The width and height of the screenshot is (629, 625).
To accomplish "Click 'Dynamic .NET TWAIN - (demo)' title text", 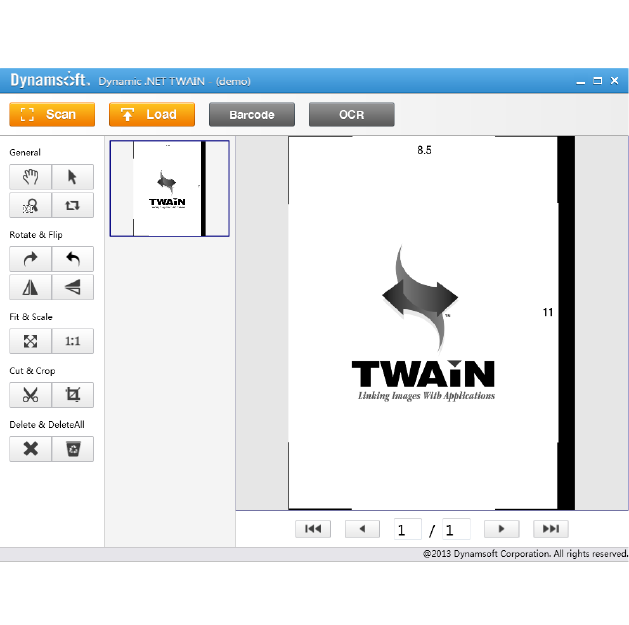I will [174, 81].
